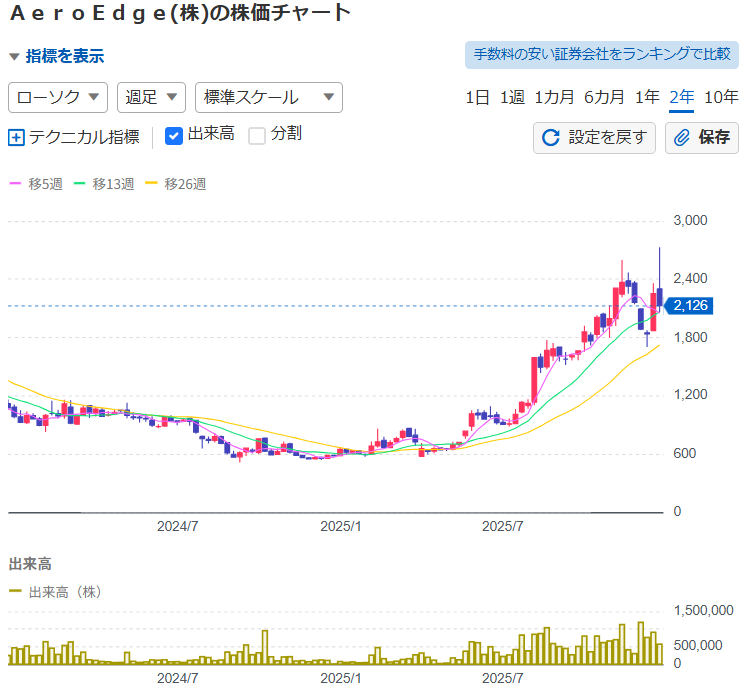The height and width of the screenshot is (690, 745).
Task: Select the 6カ月 time range
Action: (x=604, y=97)
